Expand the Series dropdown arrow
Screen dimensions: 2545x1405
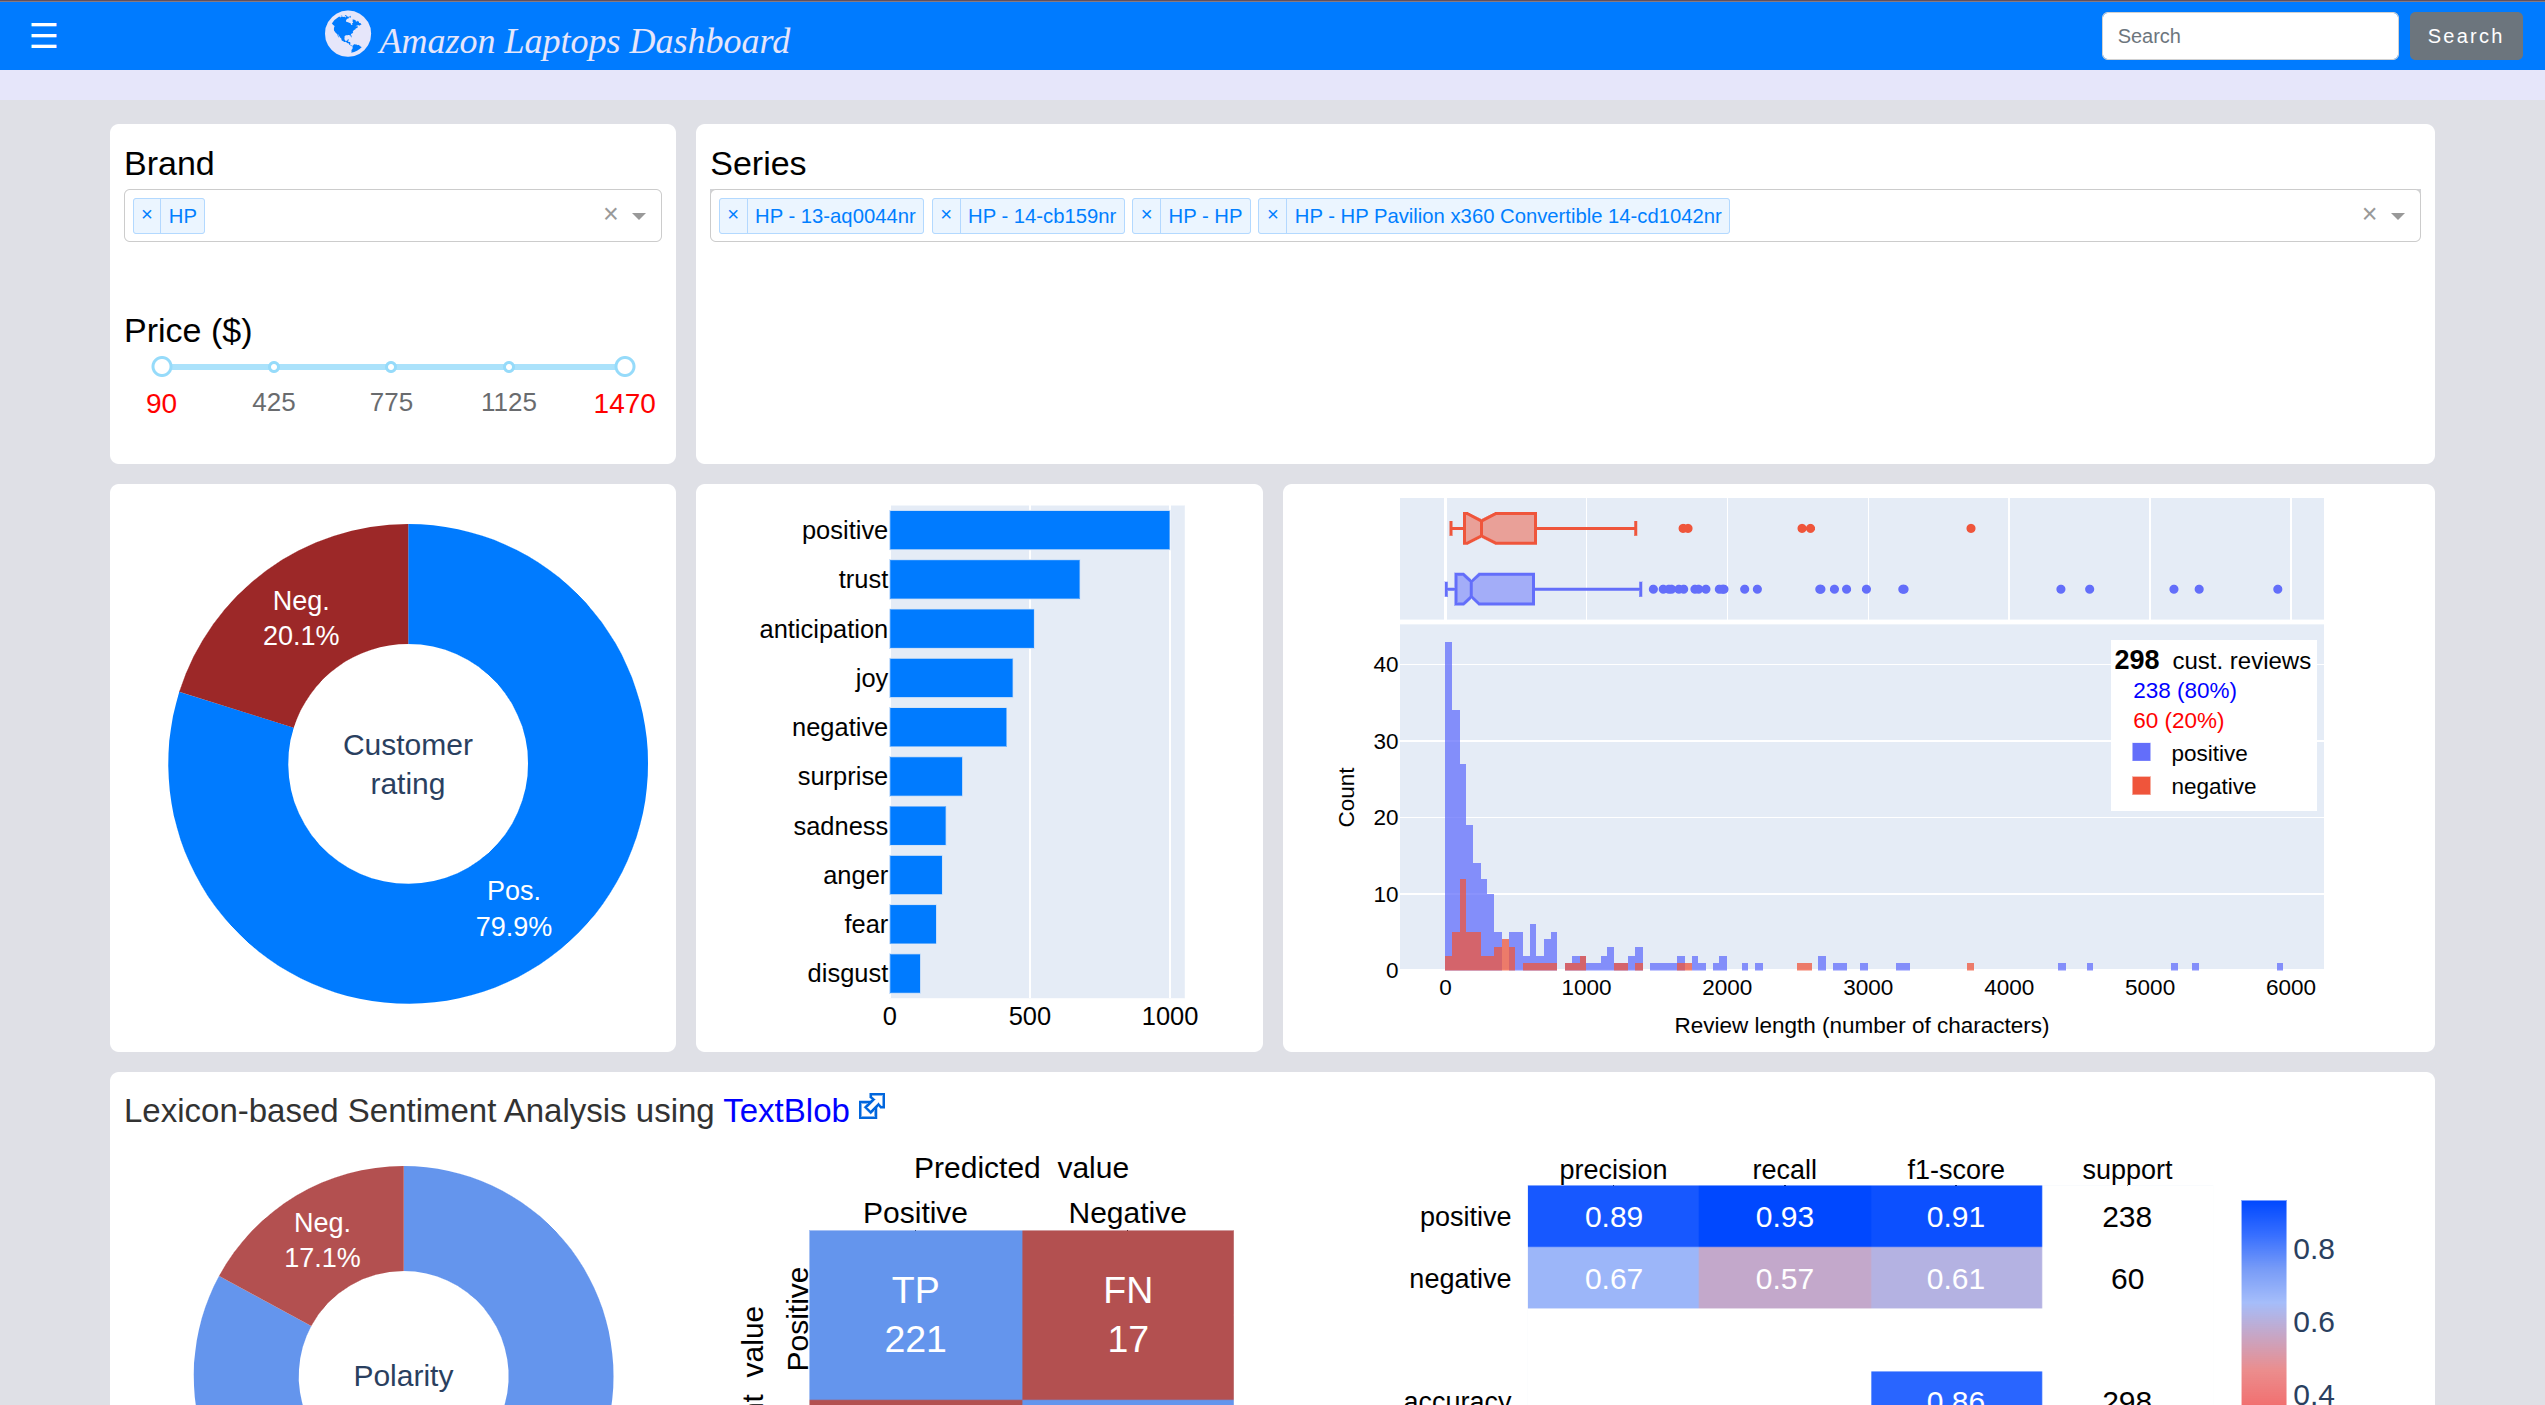click(2398, 216)
